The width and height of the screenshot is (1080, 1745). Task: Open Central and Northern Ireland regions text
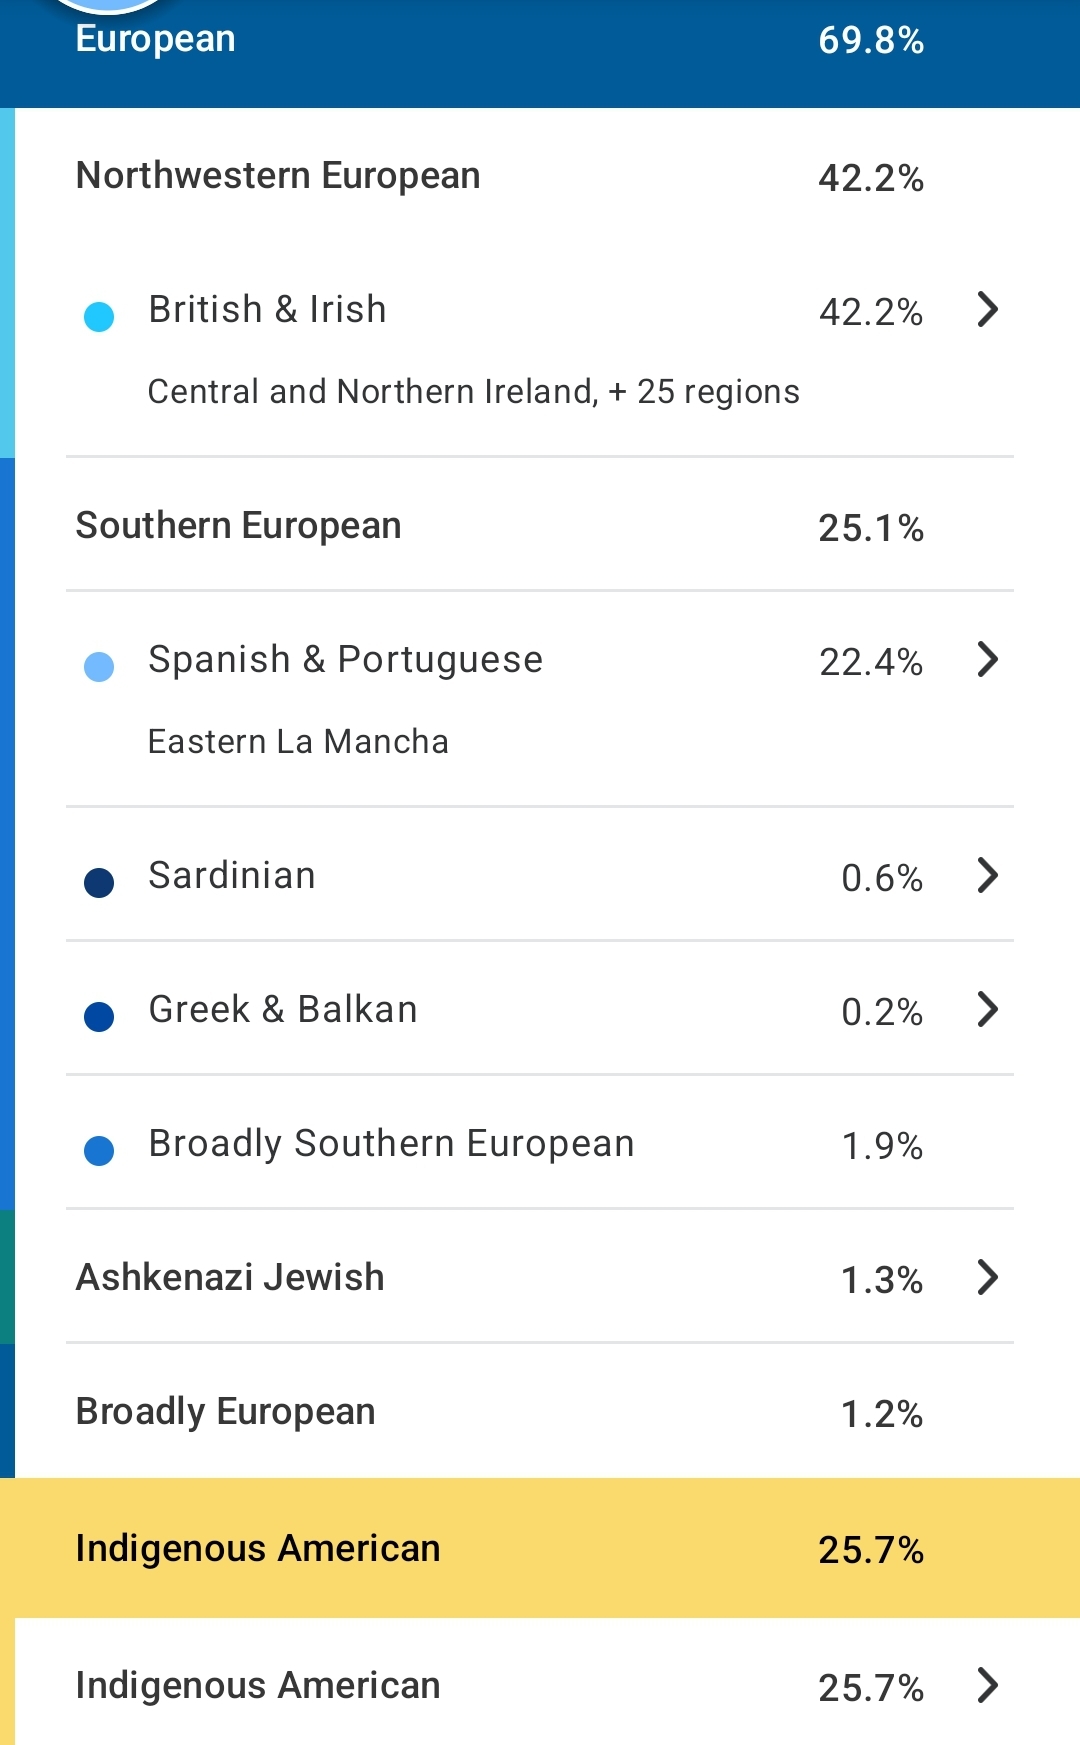point(473,392)
